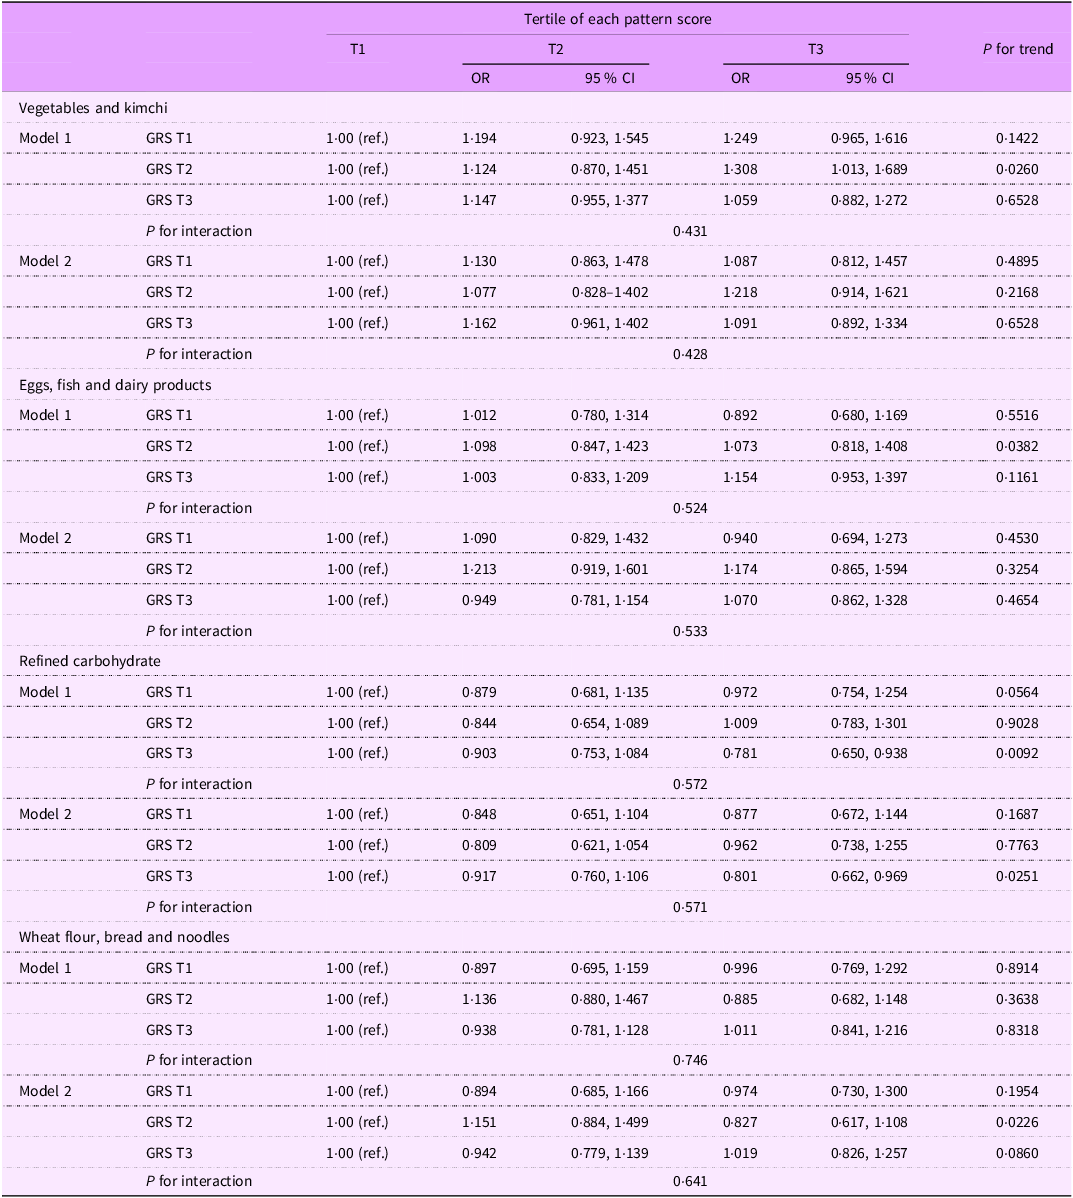Select the 'Refined carbohydrate' section heading
Viewport: 1073px width, 1198px height.
pos(90,661)
